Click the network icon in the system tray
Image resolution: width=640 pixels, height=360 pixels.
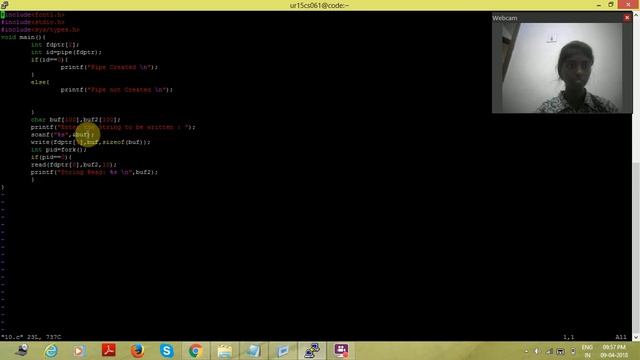[x=549, y=351]
